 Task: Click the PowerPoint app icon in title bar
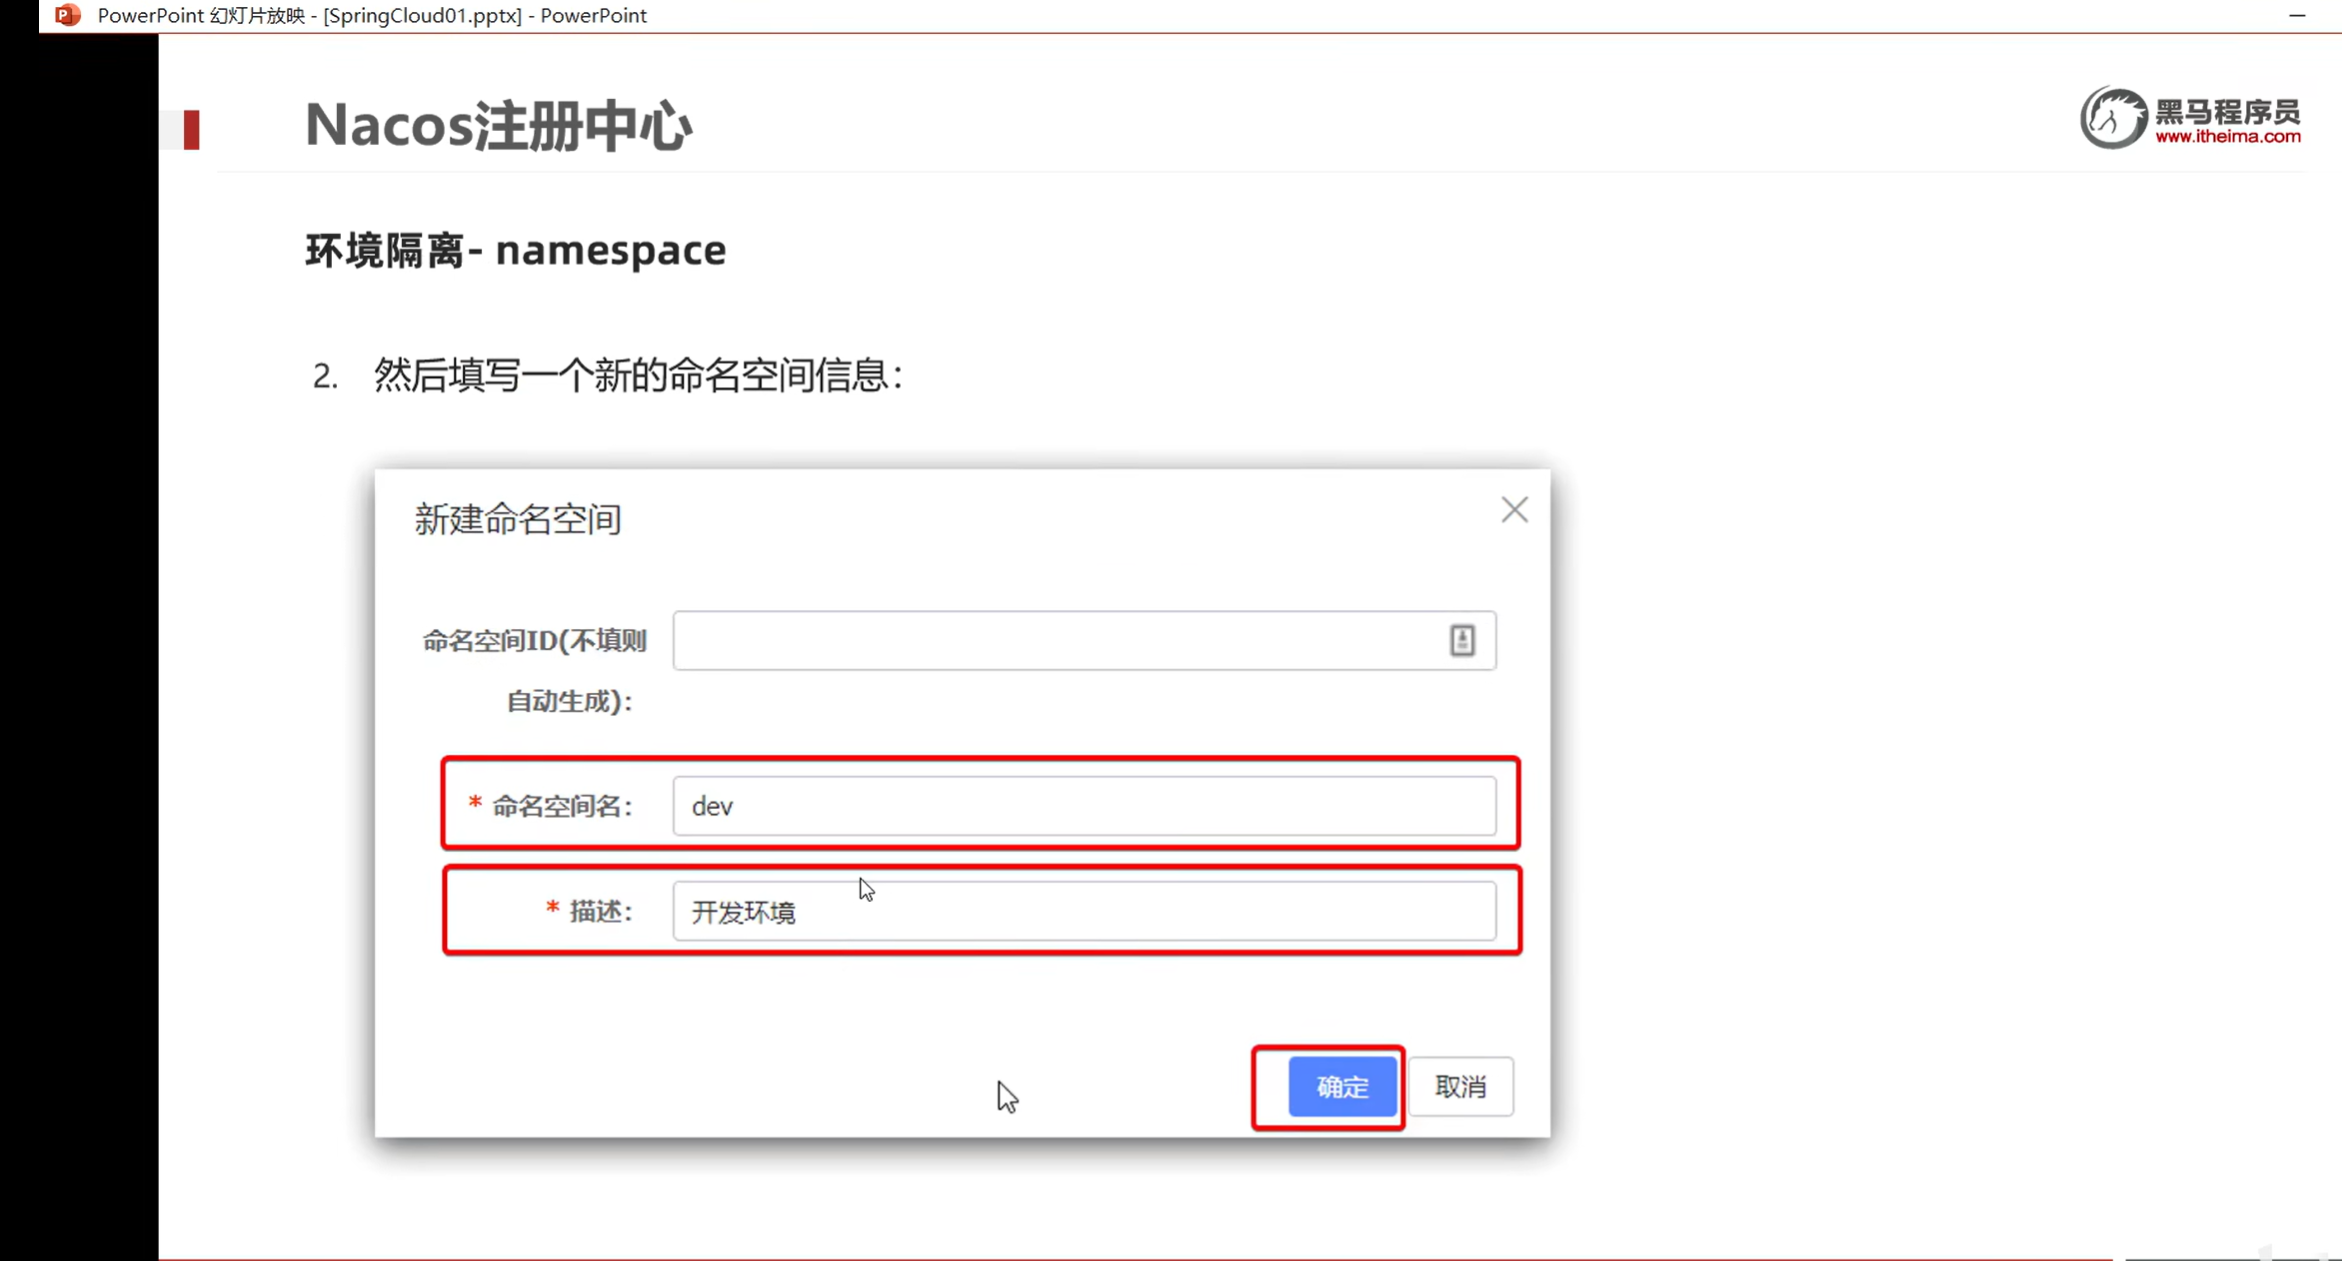pos(67,15)
